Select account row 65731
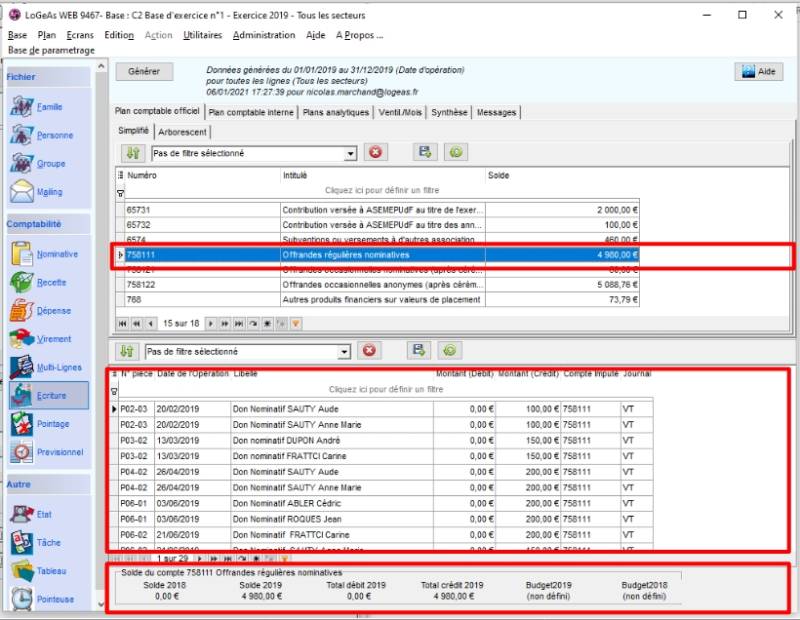Viewport: 800px width, 620px height. (x=377, y=210)
